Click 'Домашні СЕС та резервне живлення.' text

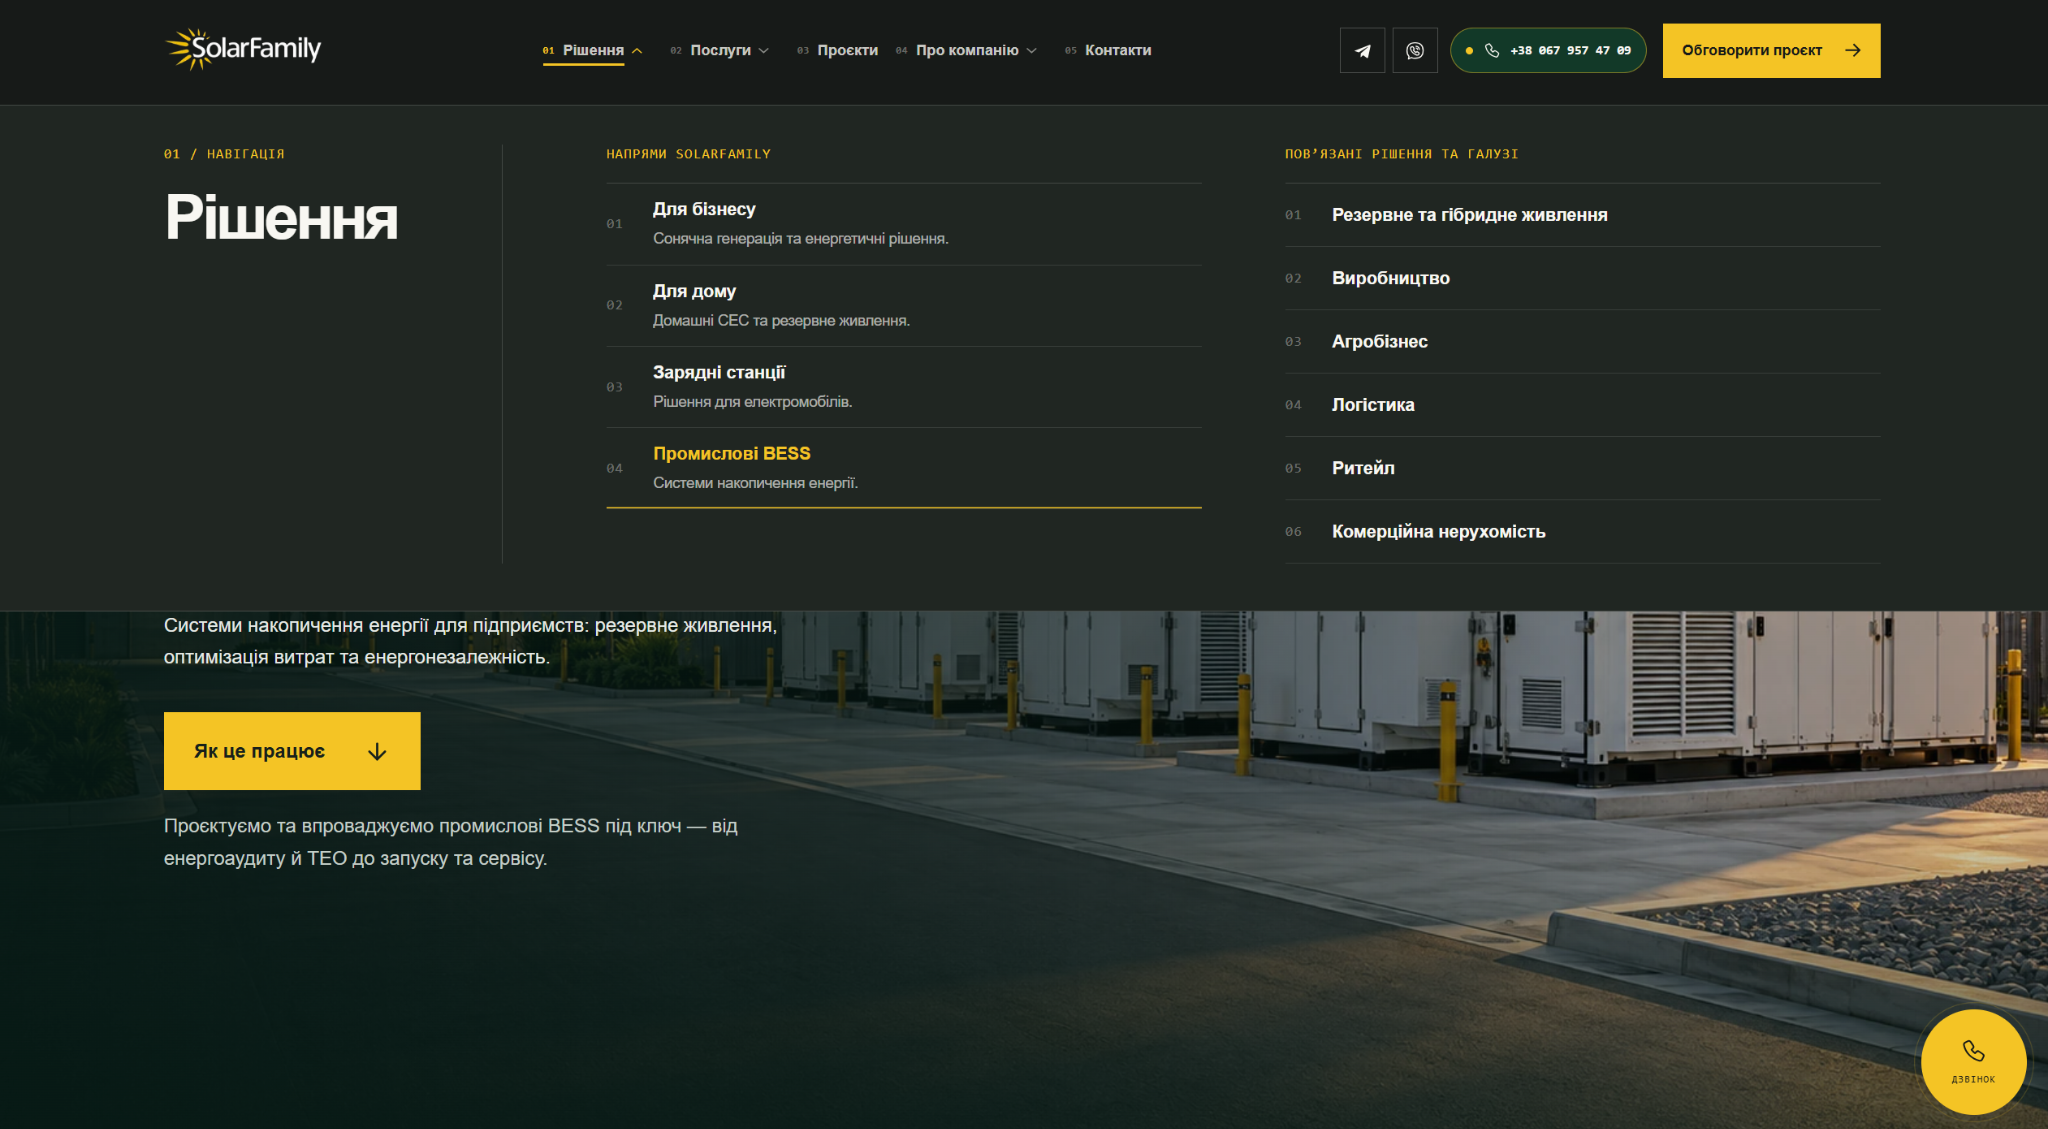(781, 321)
